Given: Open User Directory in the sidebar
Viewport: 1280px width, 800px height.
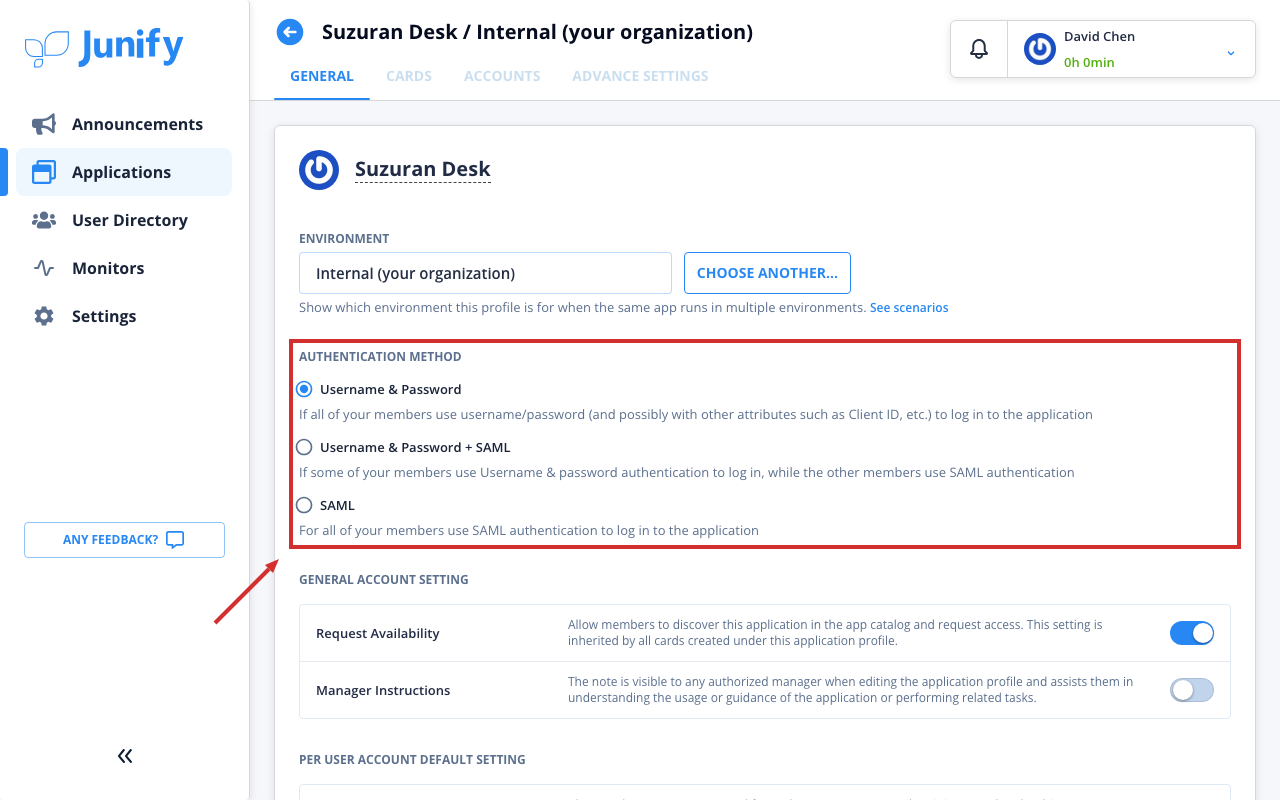Looking at the screenshot, I should coord(124,220).
